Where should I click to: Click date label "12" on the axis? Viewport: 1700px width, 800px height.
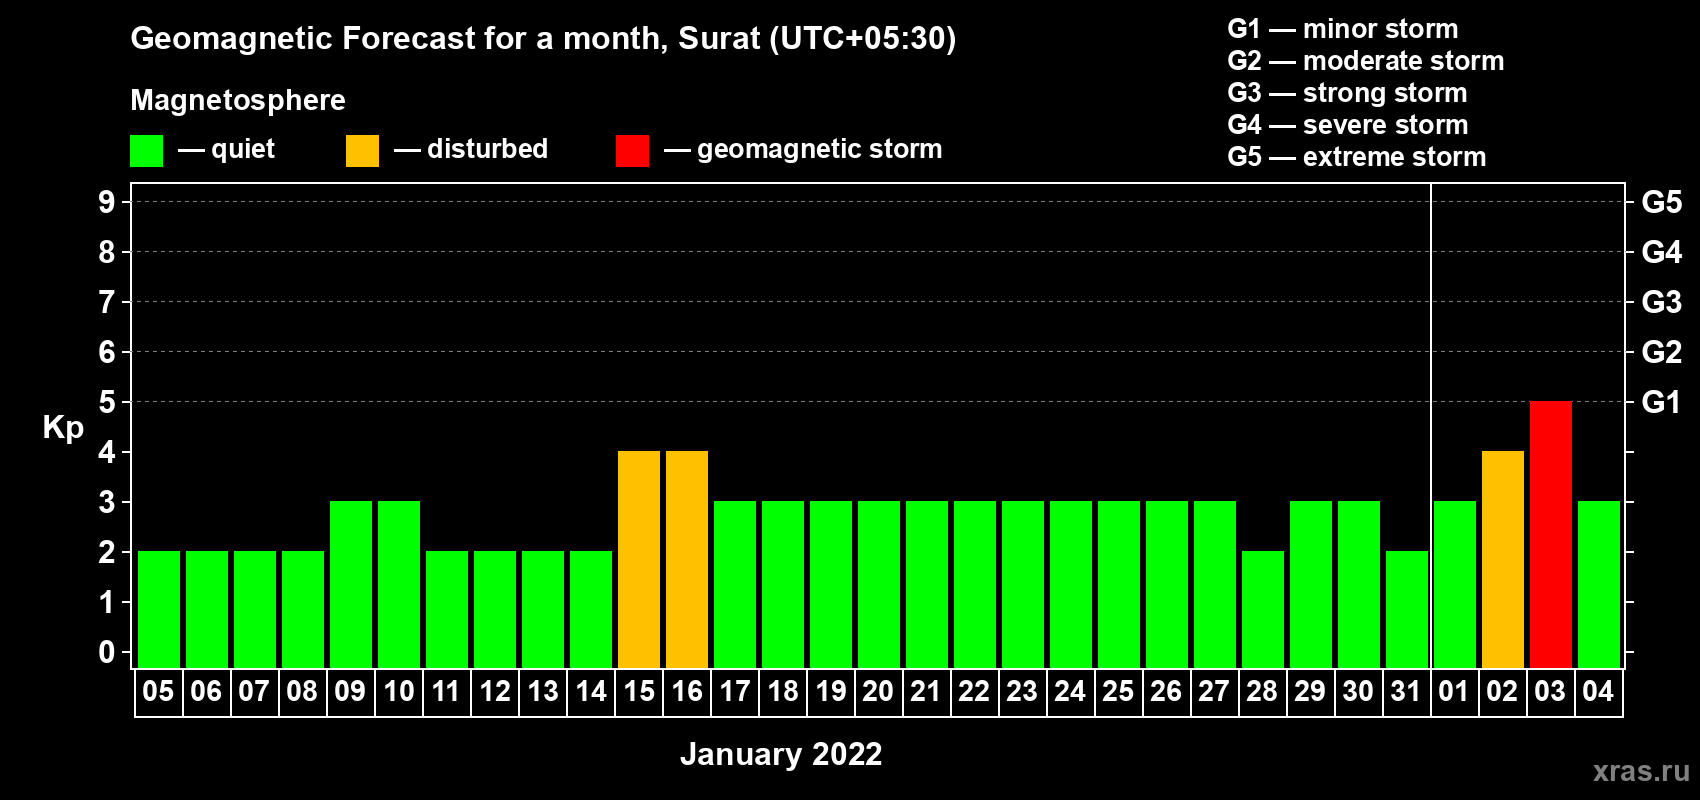[x=495, y=692]
